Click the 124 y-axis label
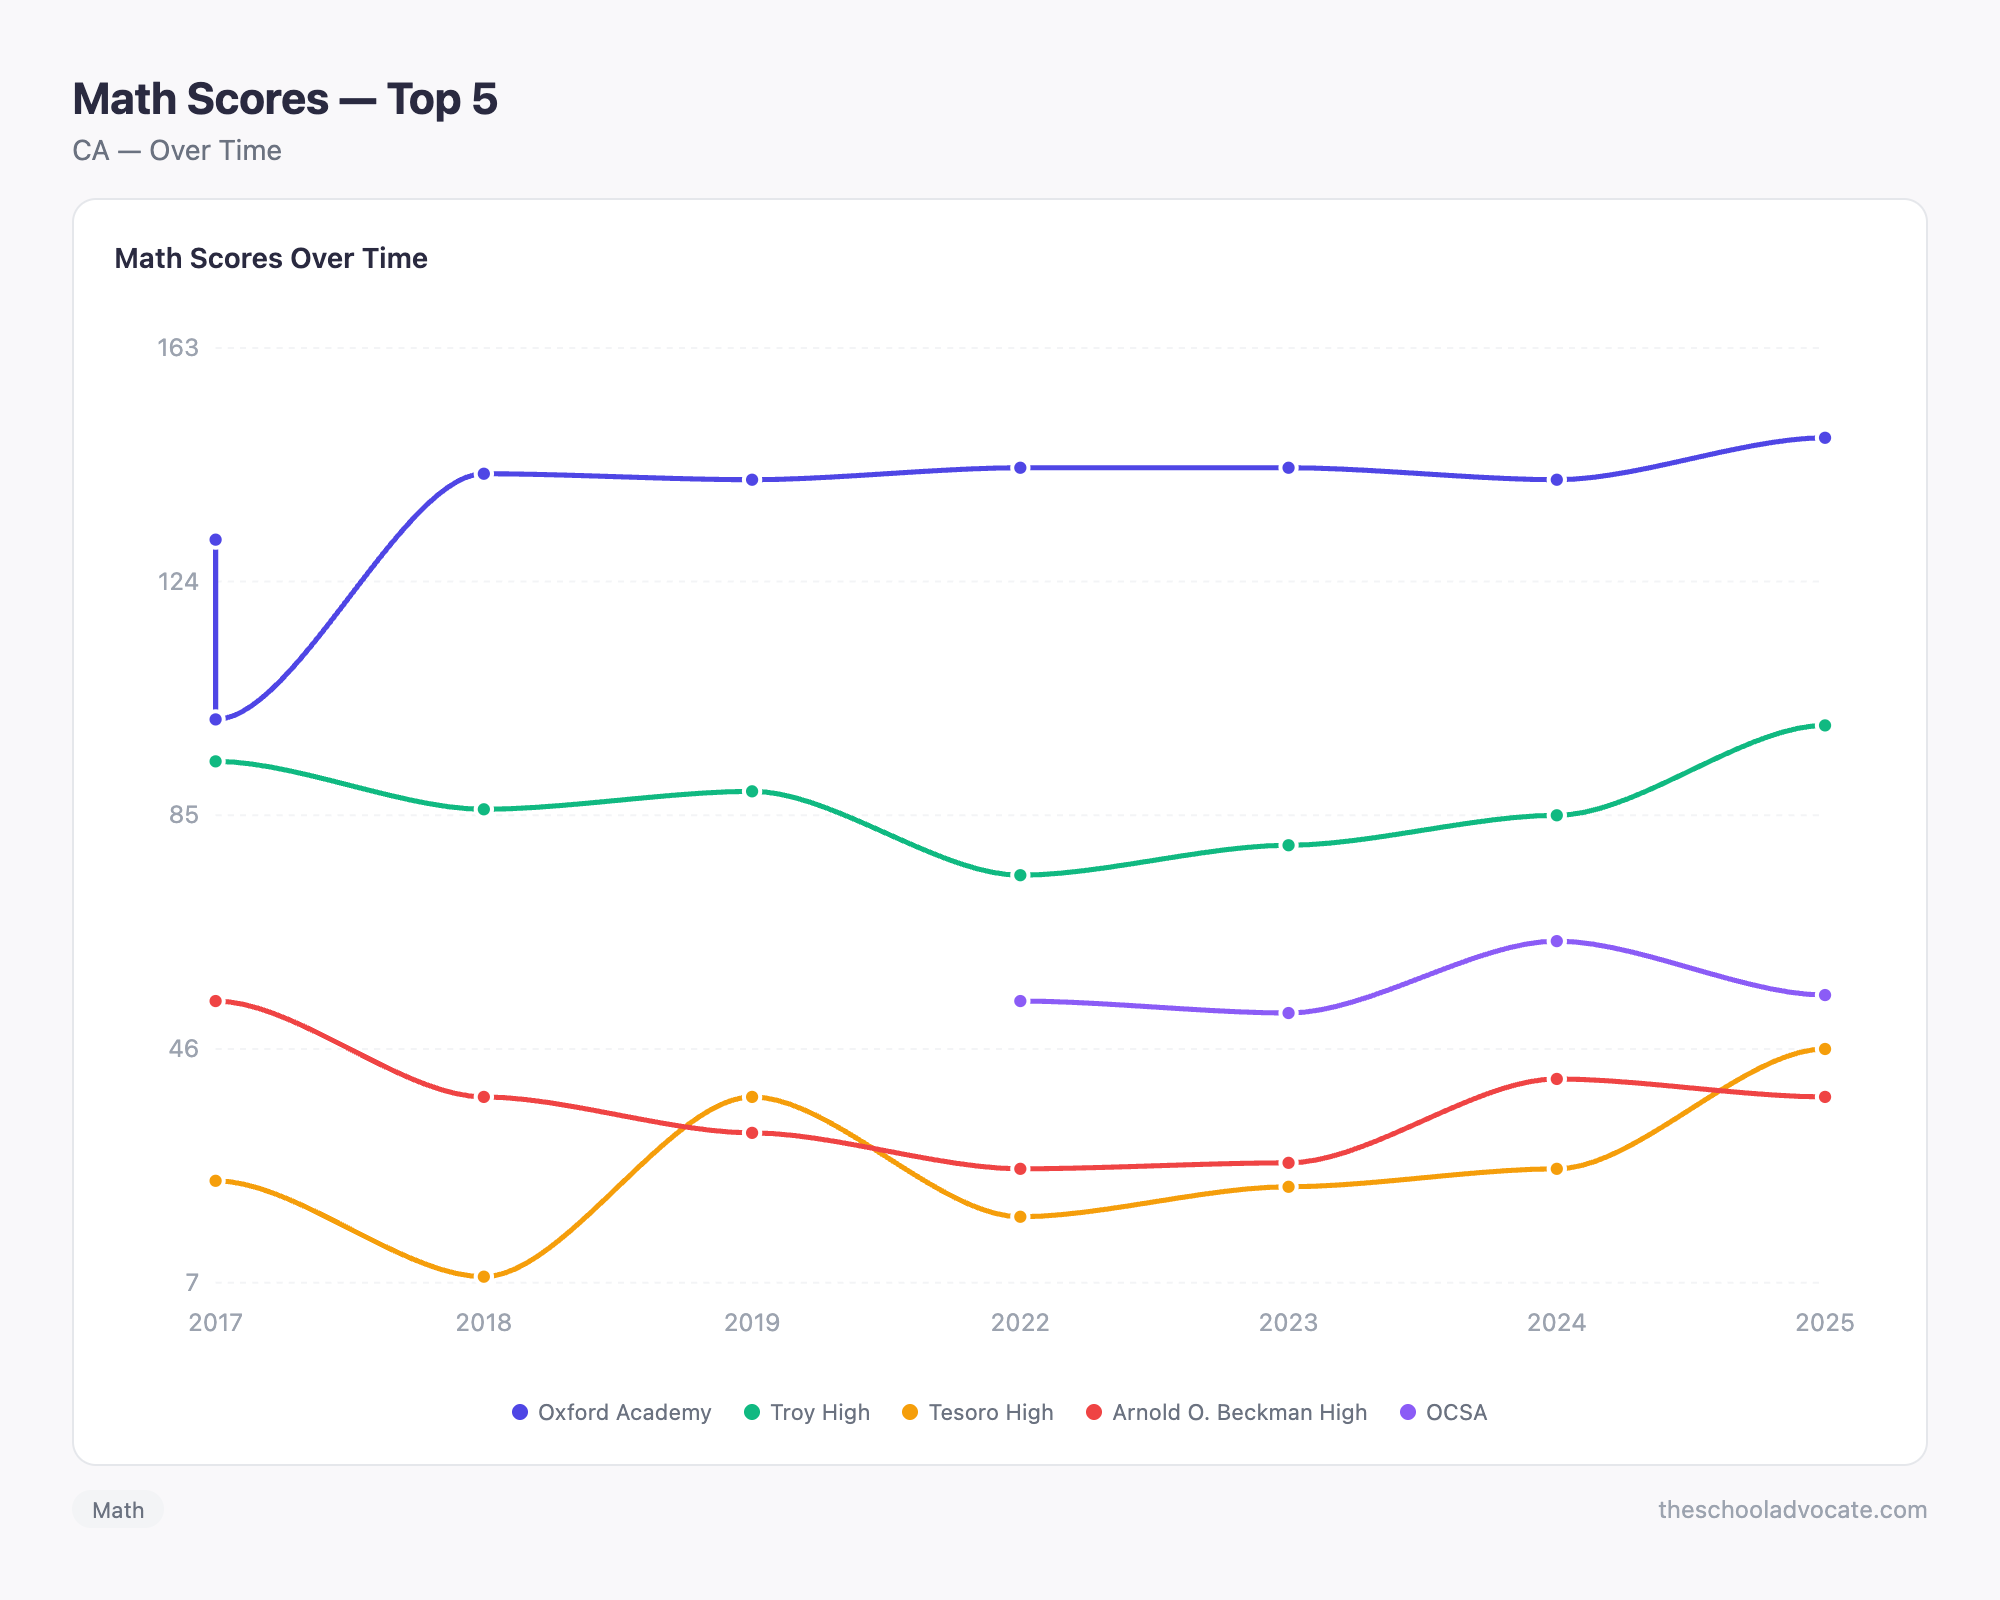 [x=178, y=581]
